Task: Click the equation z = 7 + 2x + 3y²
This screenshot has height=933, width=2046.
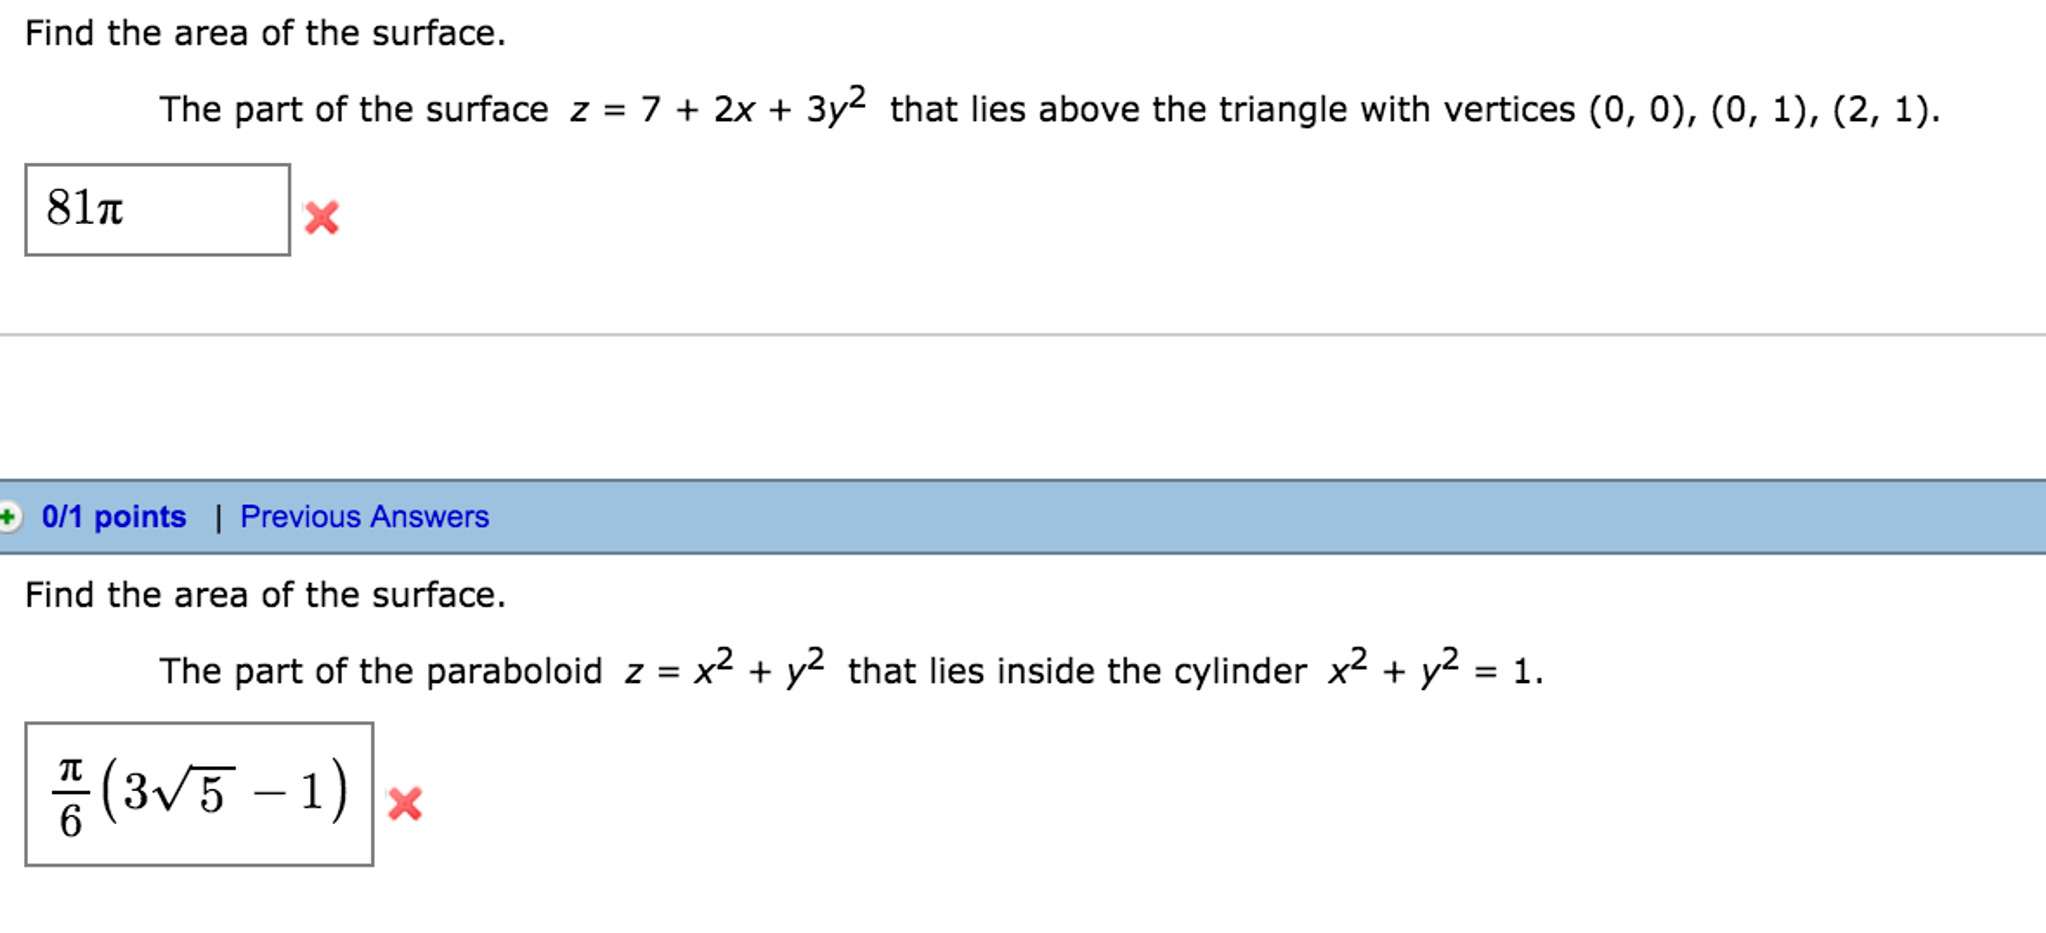Action: tap(717, 108)
